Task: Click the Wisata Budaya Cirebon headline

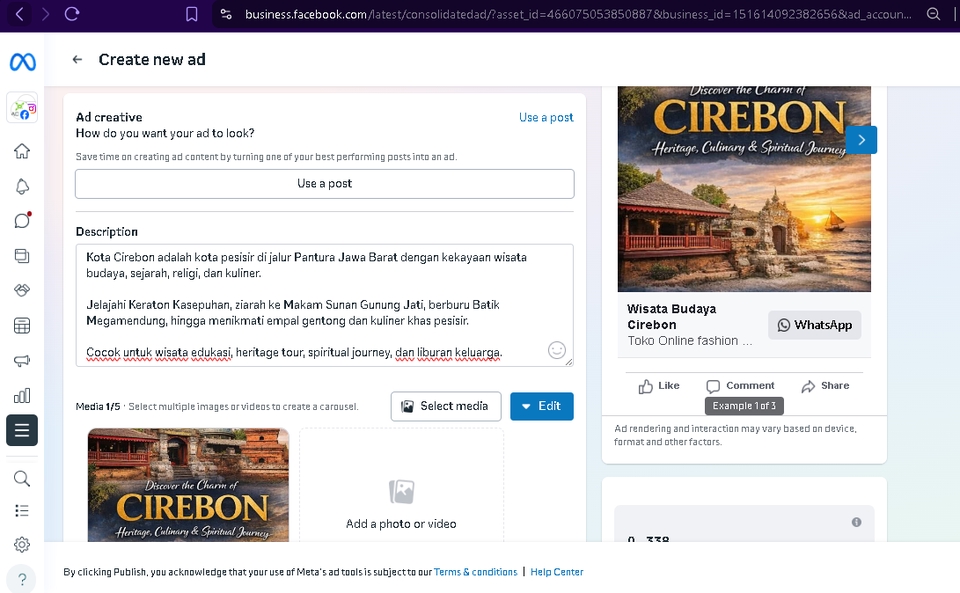Action: (x=672, y=317)
